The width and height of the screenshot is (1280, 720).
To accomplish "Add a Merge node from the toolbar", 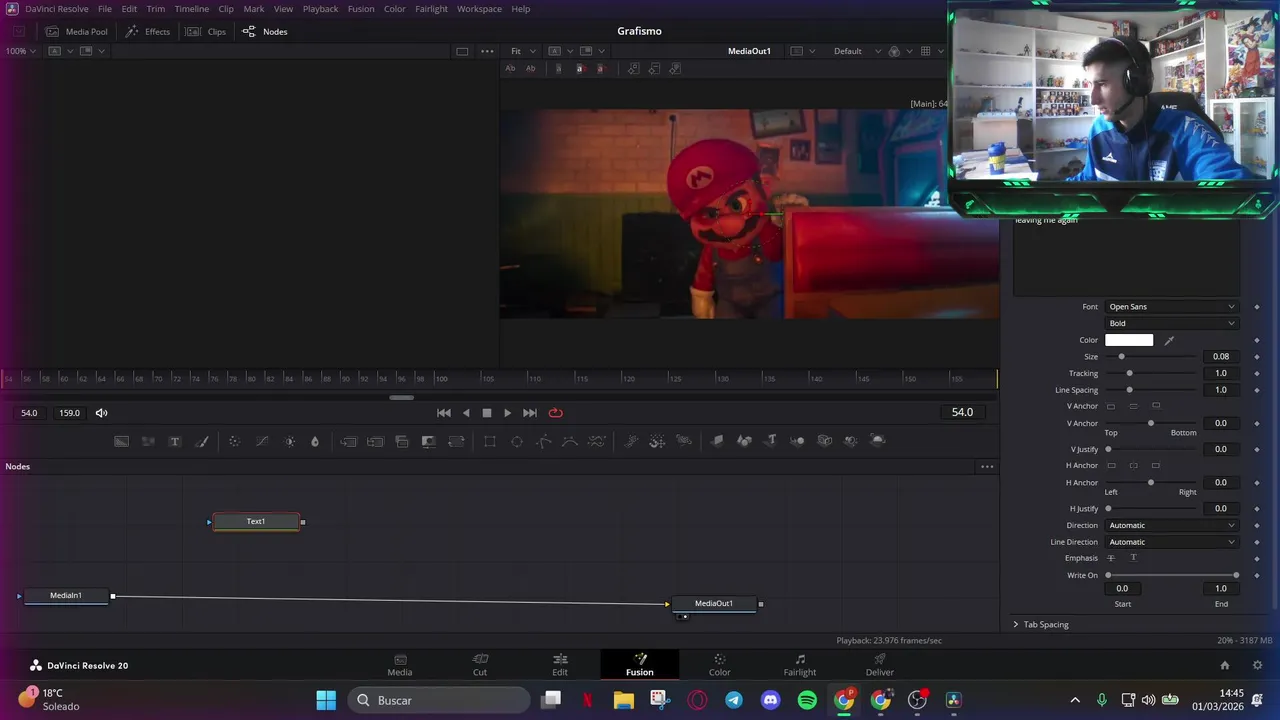I will (x=348, y=441).
